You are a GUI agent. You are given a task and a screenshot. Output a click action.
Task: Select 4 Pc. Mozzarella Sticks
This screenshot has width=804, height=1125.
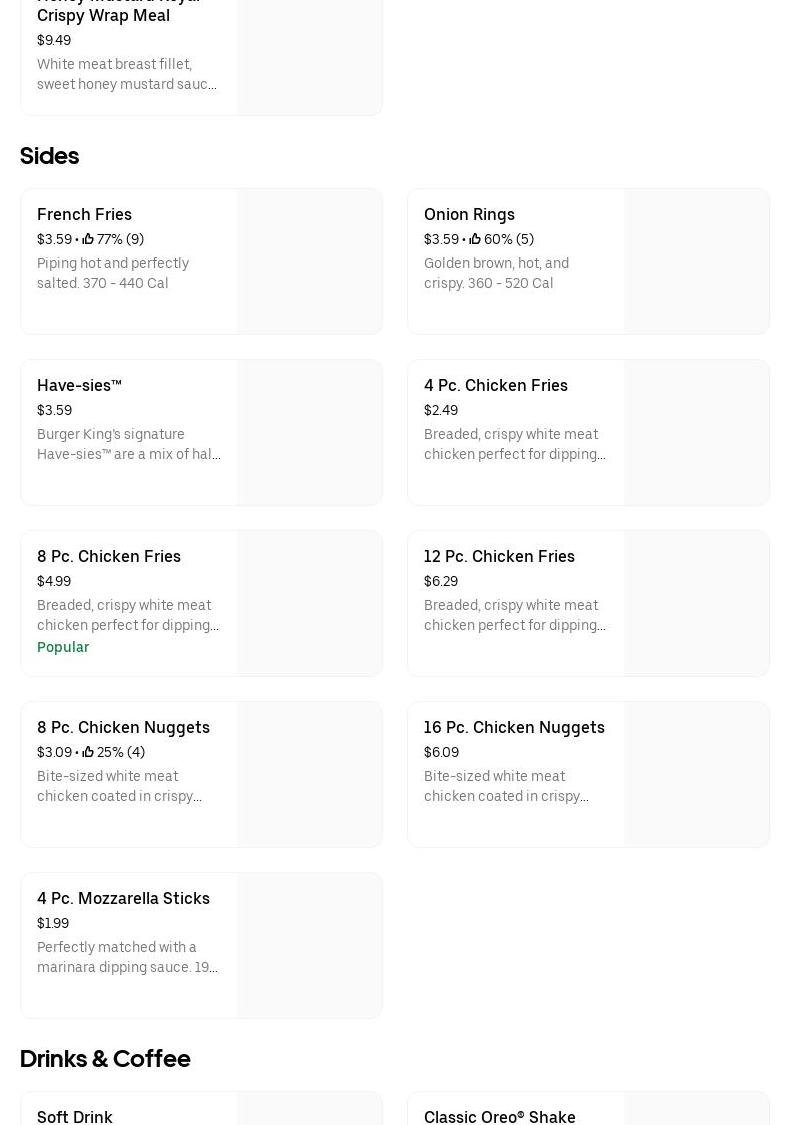pyautogui.click(x=123, y=898)
